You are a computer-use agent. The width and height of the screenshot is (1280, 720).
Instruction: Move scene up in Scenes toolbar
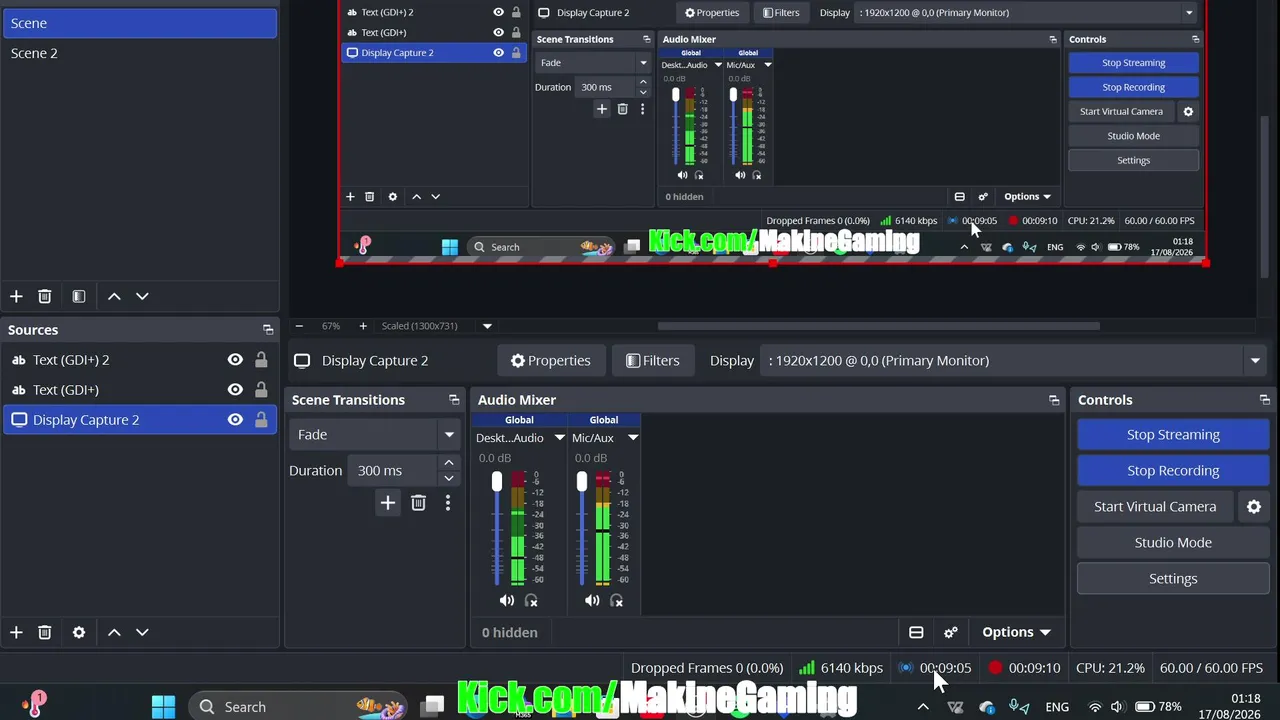114,296
